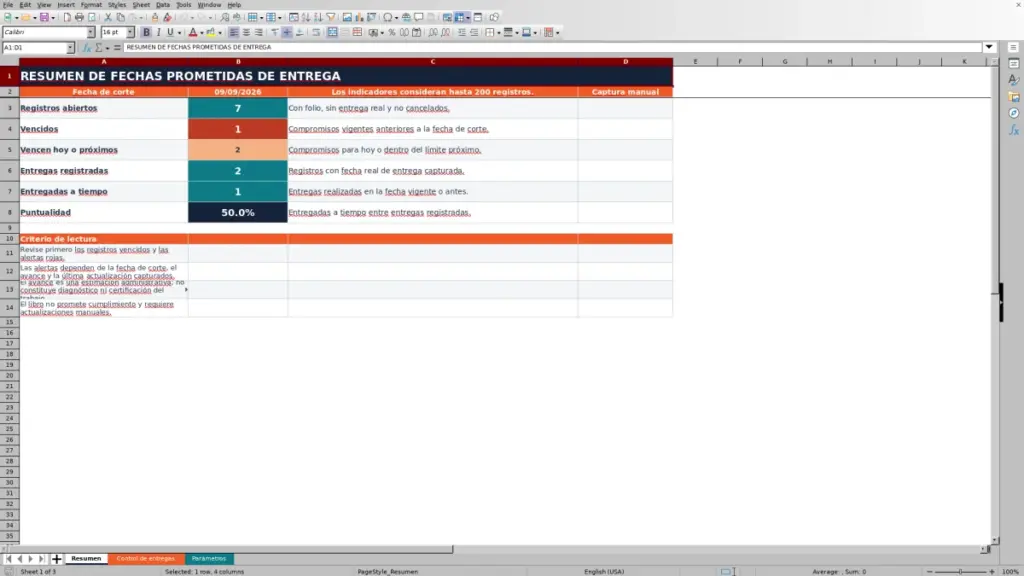Click the Merge and Center Cells icon
This screenshot has height=576, width=1024.
click(x=332, y=33)
